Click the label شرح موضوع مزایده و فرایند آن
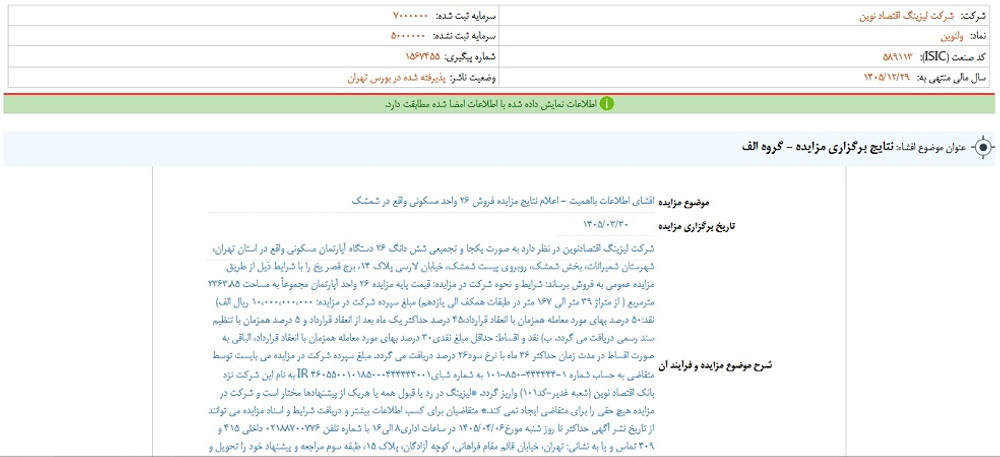Screen dimensions: 1000x457 pos(716,366)
